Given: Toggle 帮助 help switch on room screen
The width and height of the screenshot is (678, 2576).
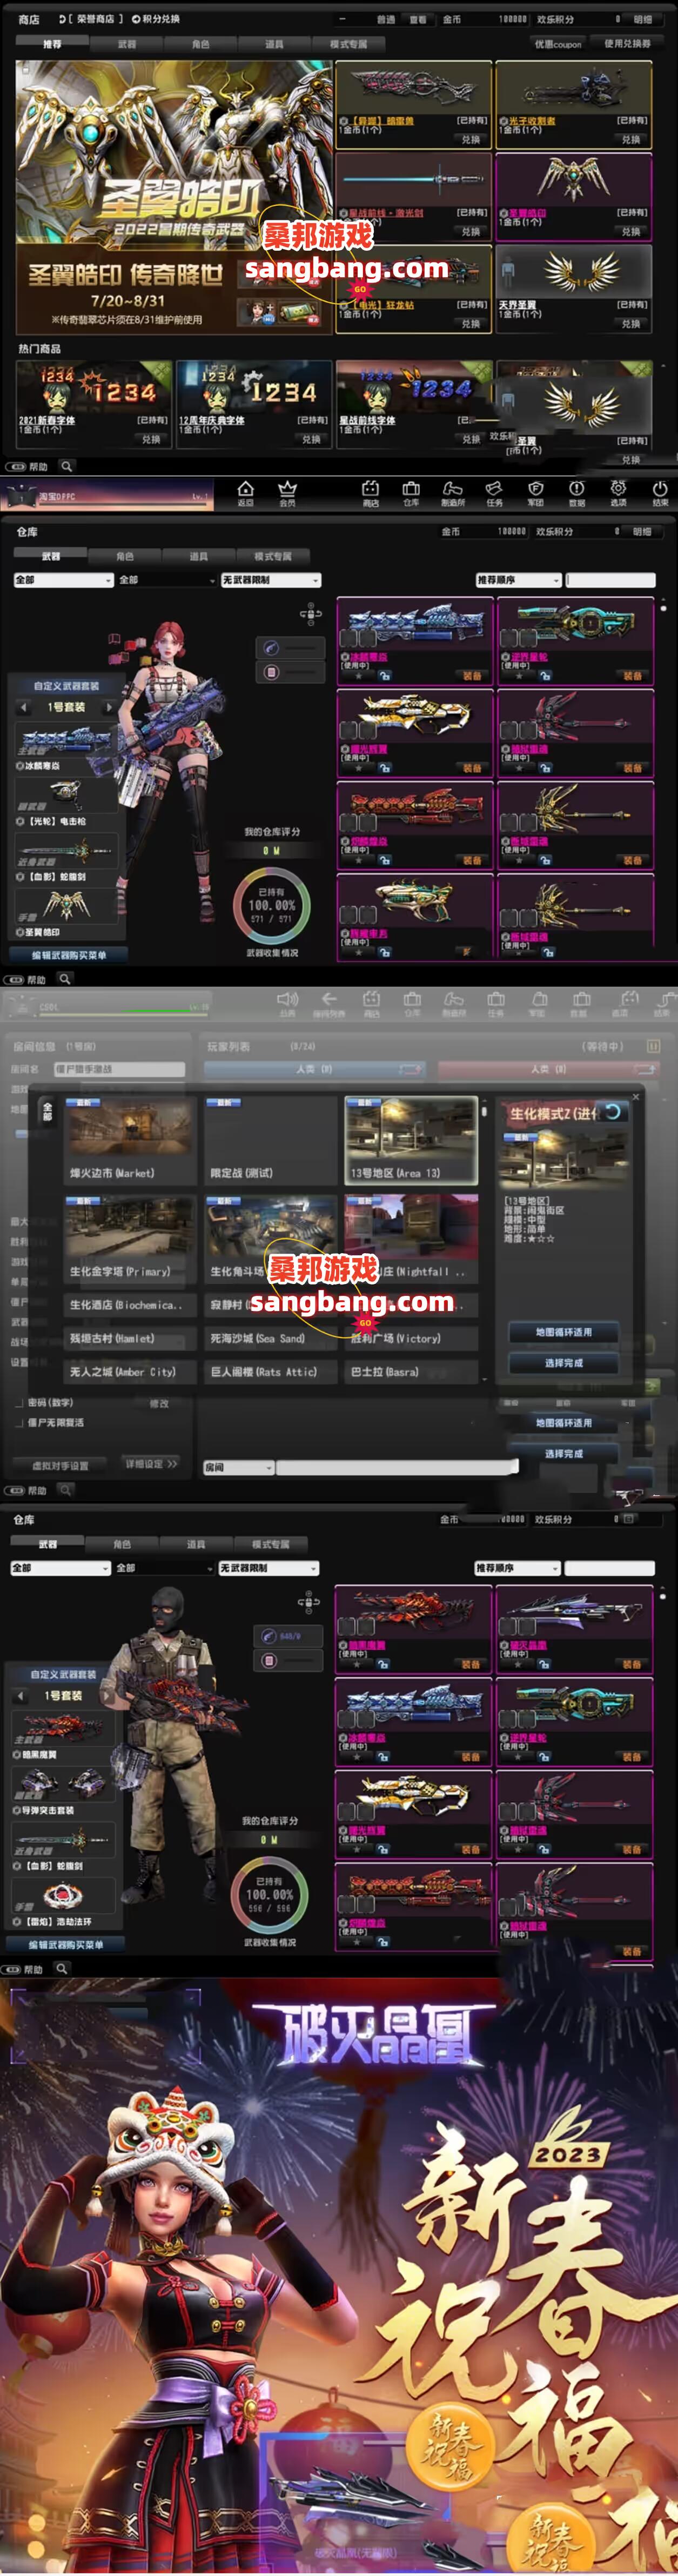Looking at the screenshot, I should (14, 1490).
